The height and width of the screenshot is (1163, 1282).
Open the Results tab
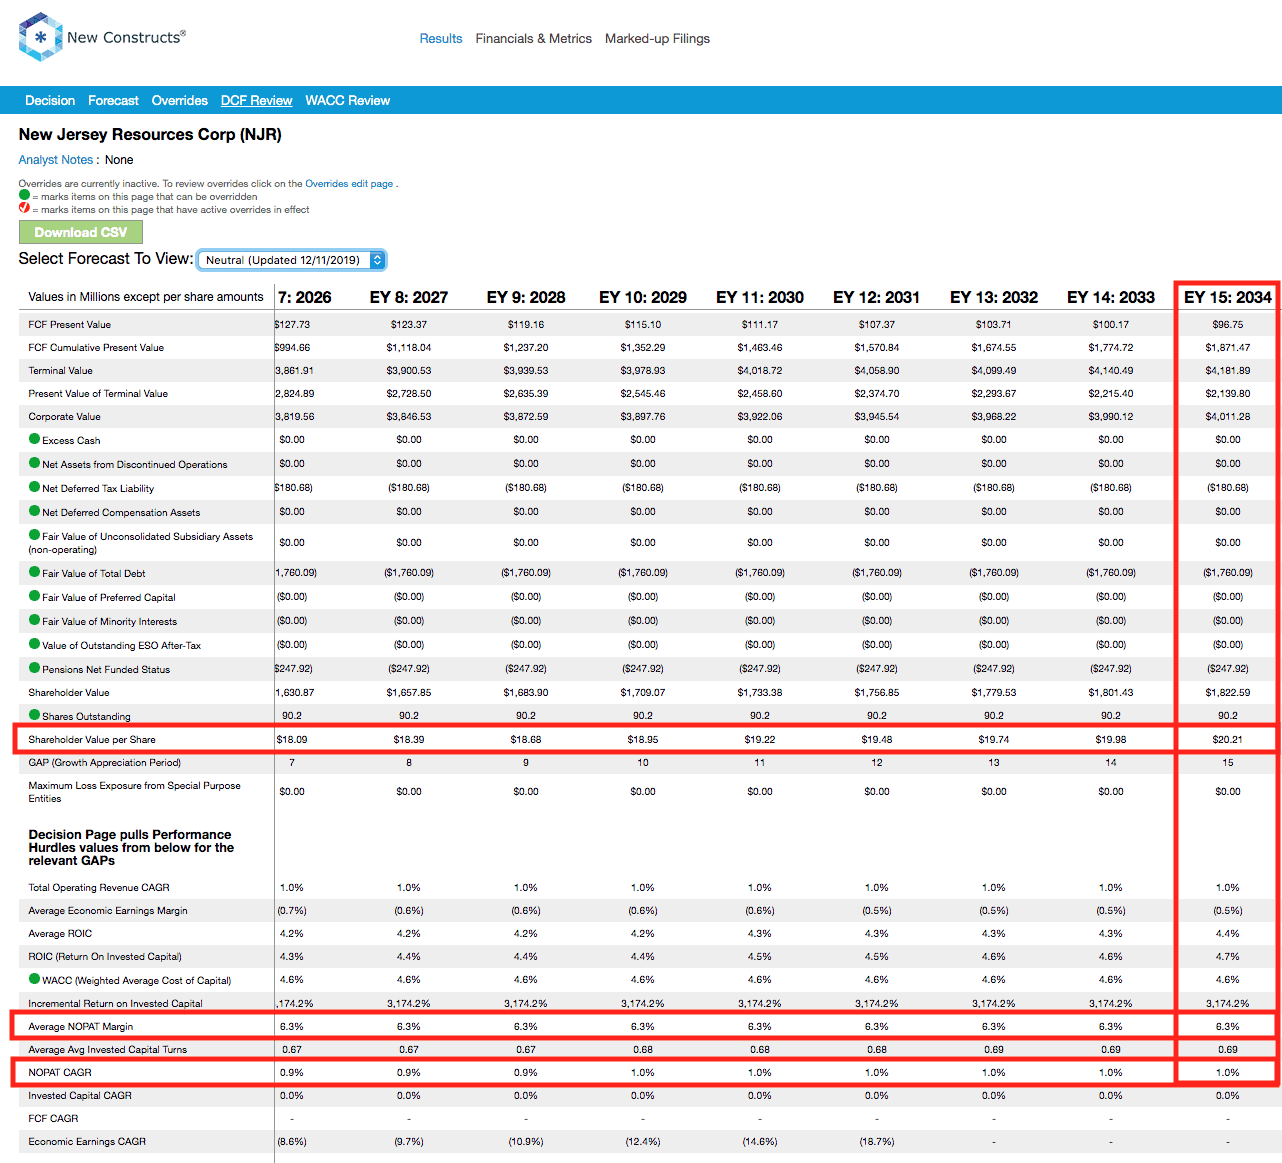click(x=441, y=39)
